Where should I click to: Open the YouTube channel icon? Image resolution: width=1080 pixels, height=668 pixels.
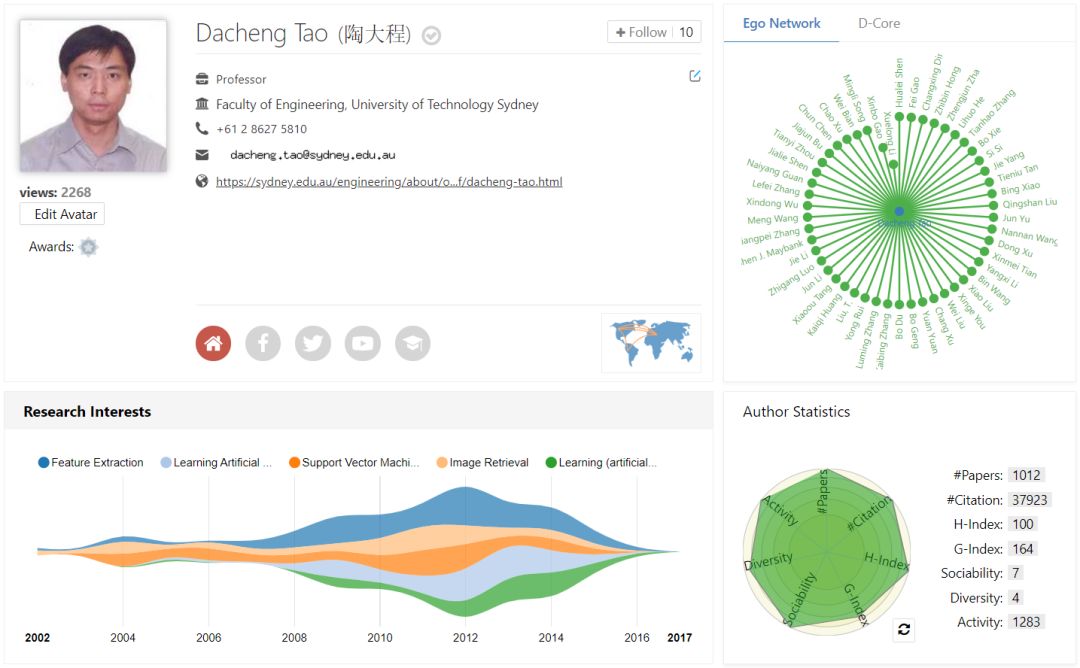click(x=363, y=344)
